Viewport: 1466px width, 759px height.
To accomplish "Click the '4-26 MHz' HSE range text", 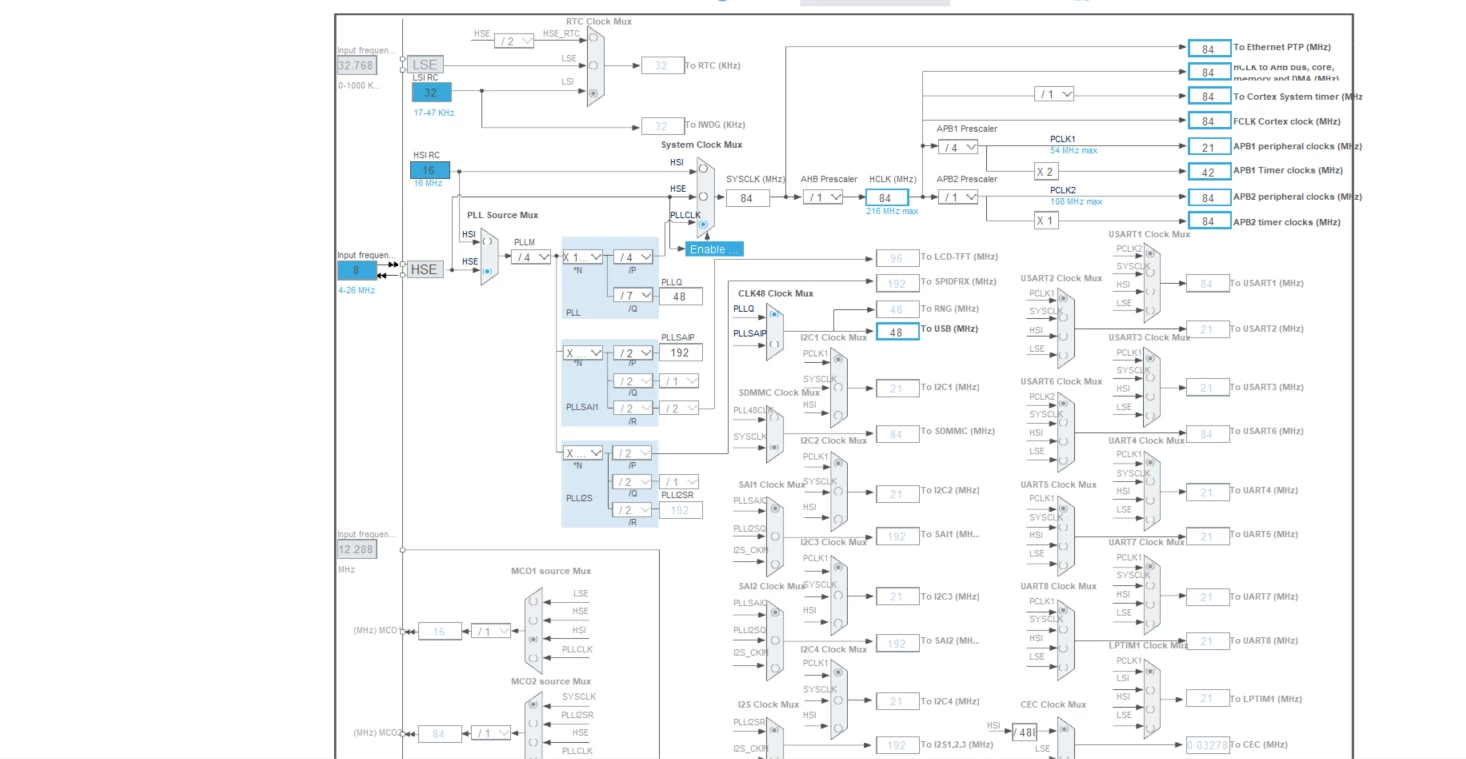I will [x=356, y=290].
